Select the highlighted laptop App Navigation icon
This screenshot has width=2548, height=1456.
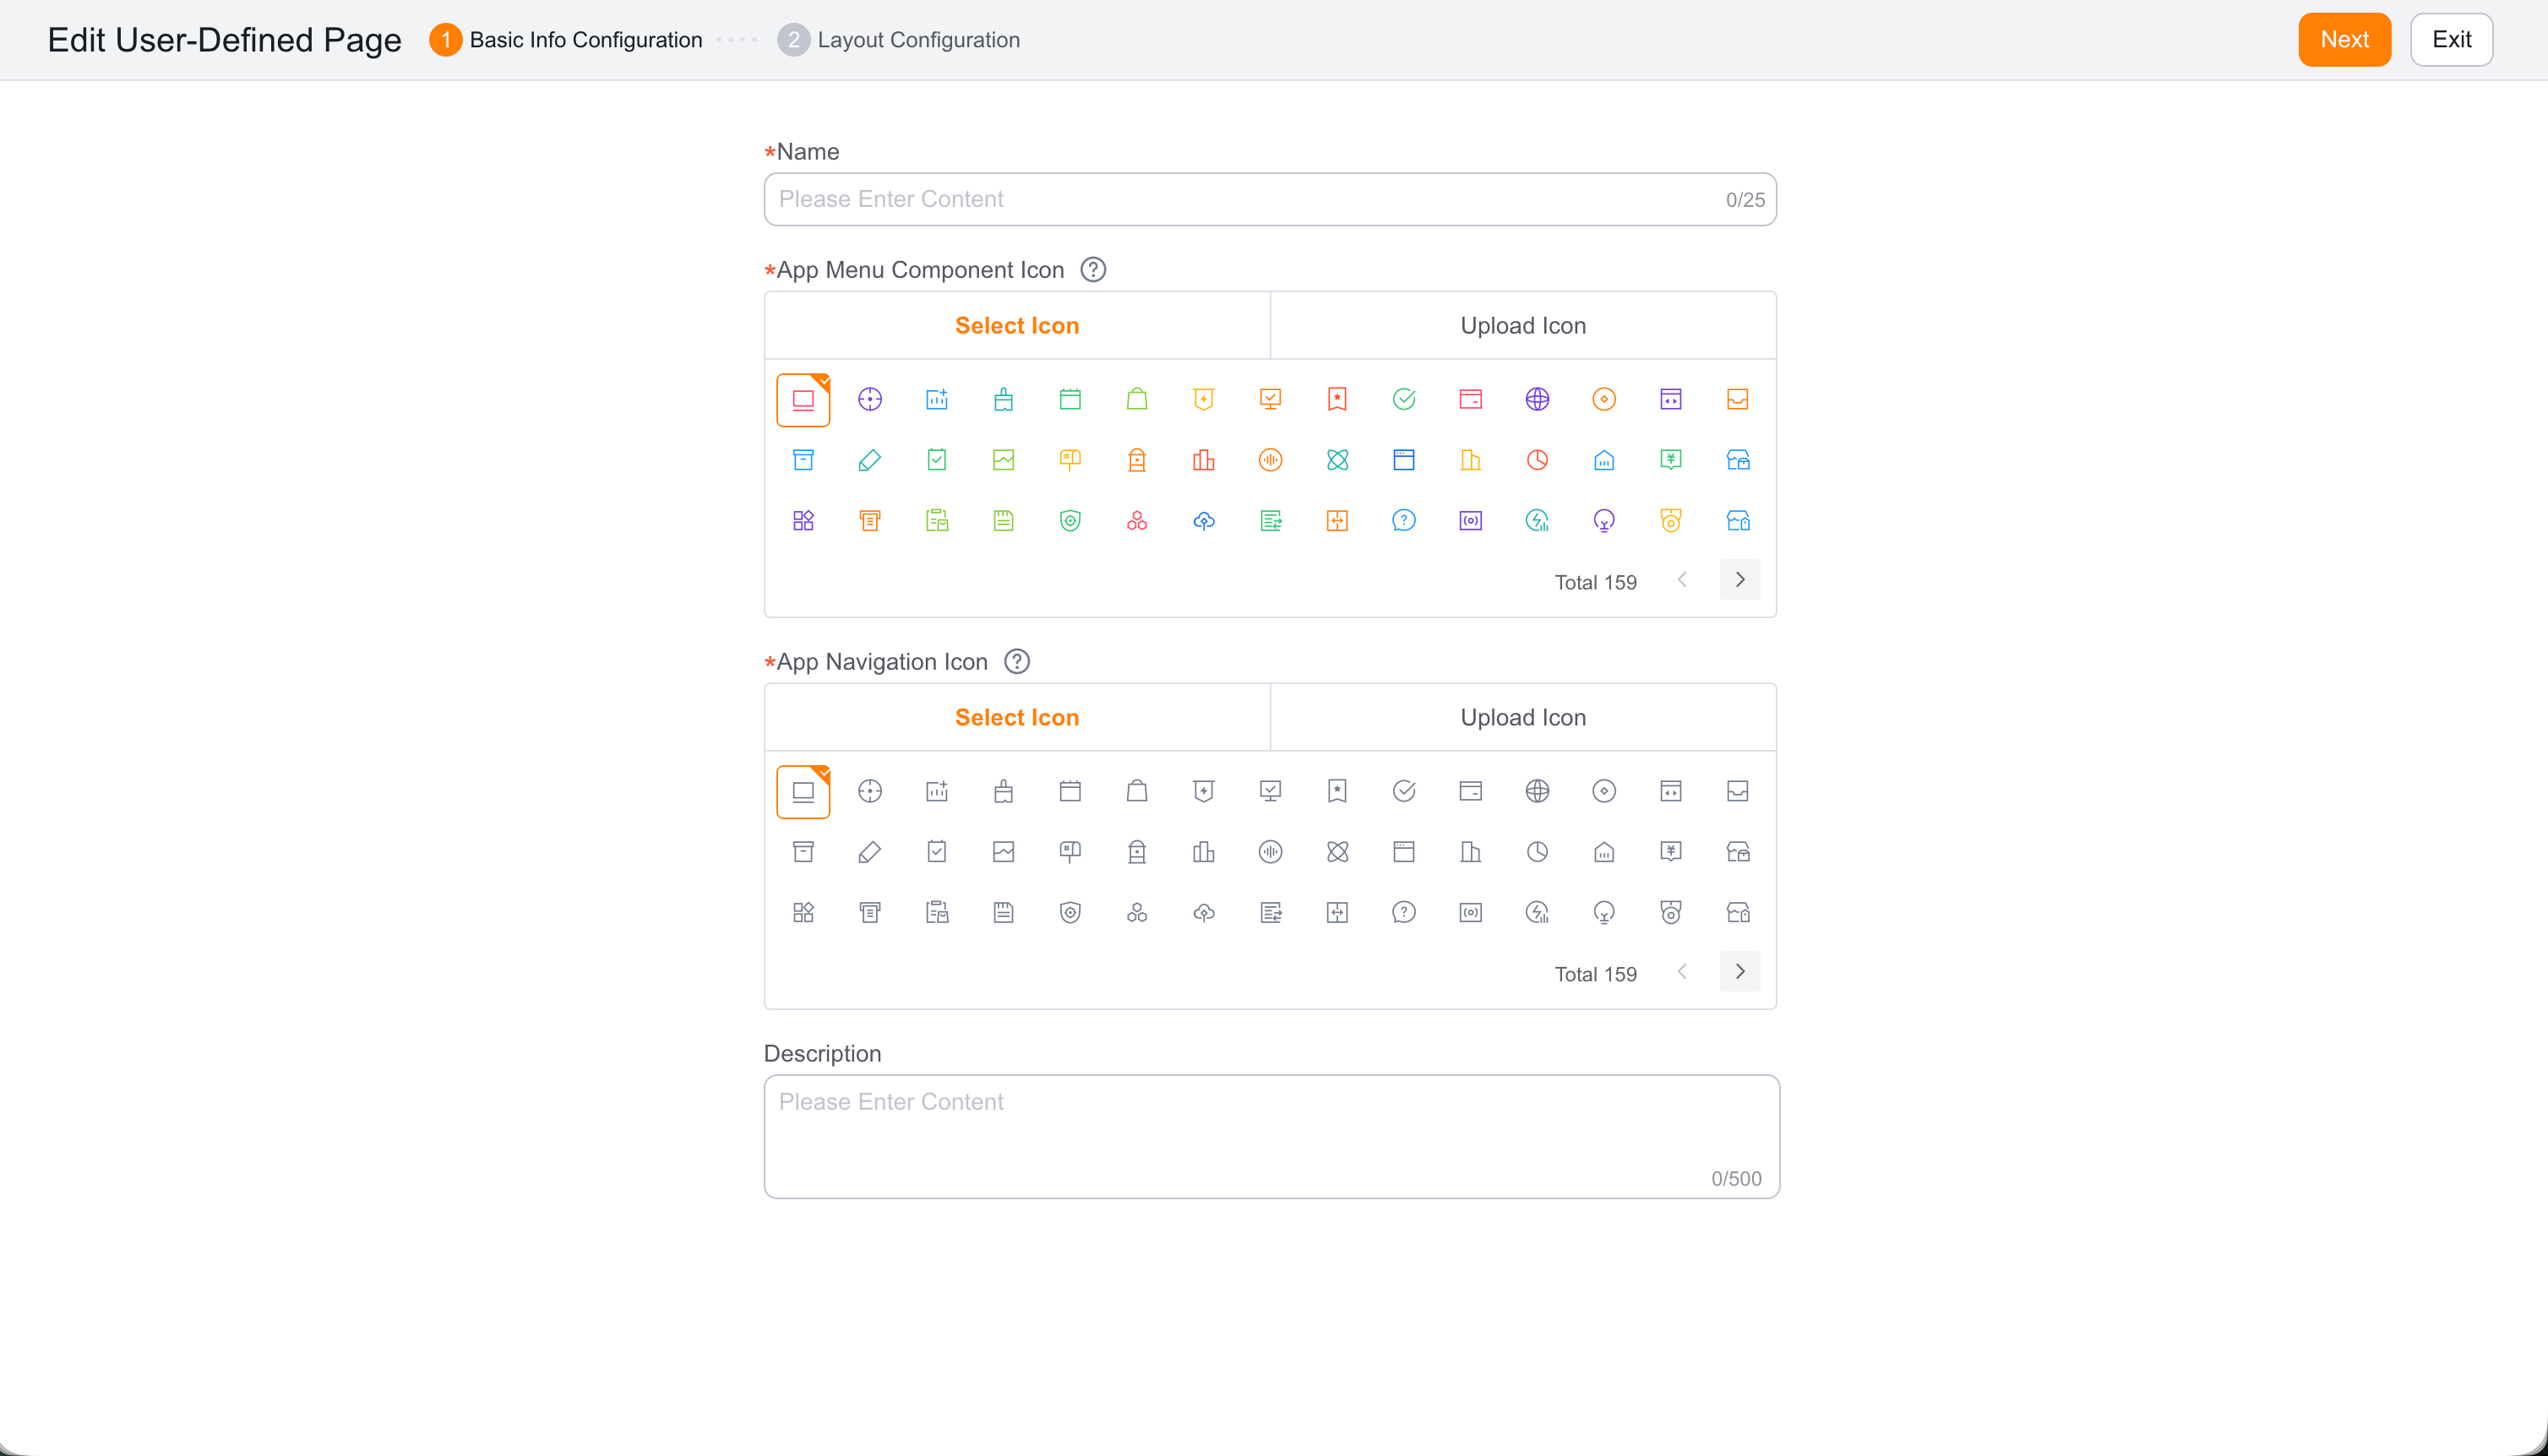point(803,792)
